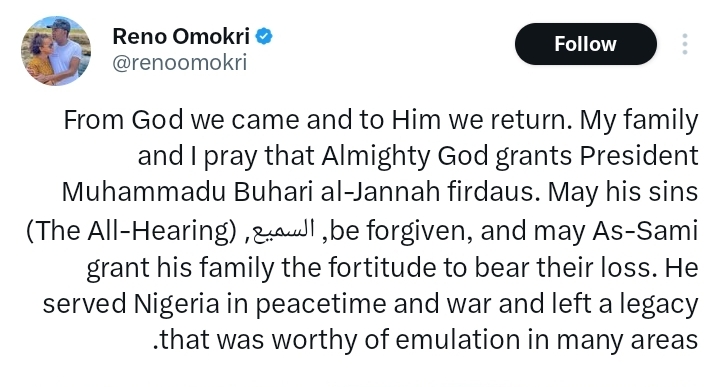Click the blue verified badge
Screen dimensions: 720x387
click(x=264, y=36)
